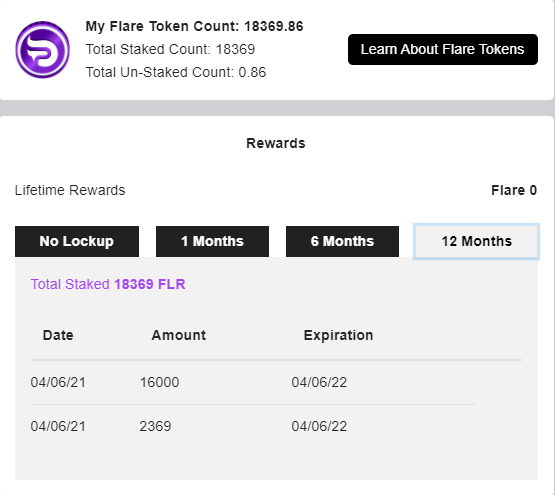Click the Total Staked Count line
The width and height of the screenshot is (555, 495).
click(x=170, y=49)
